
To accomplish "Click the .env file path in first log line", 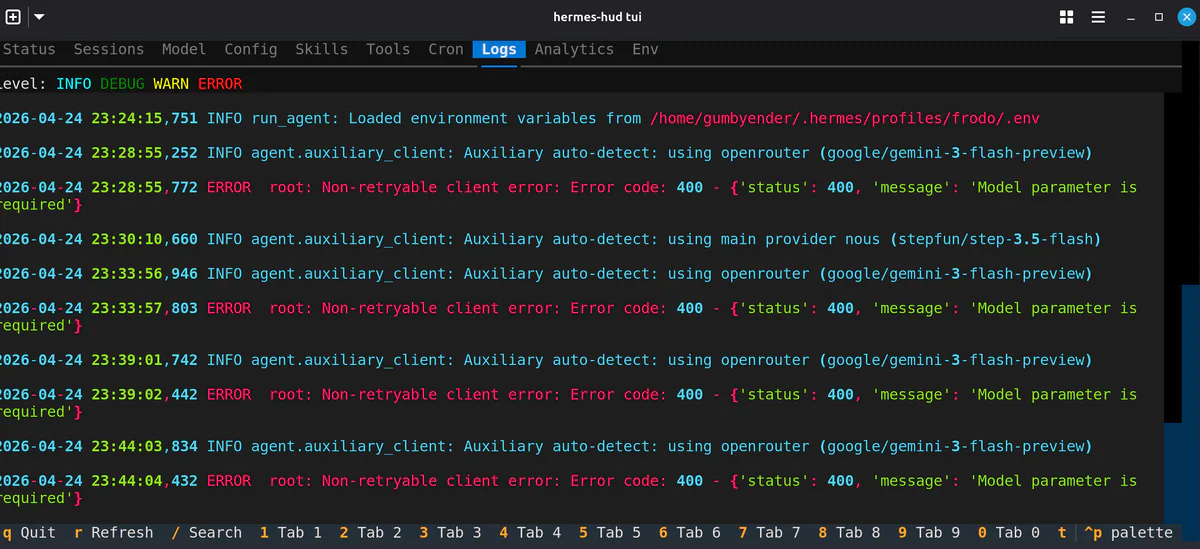I will 845,118.
